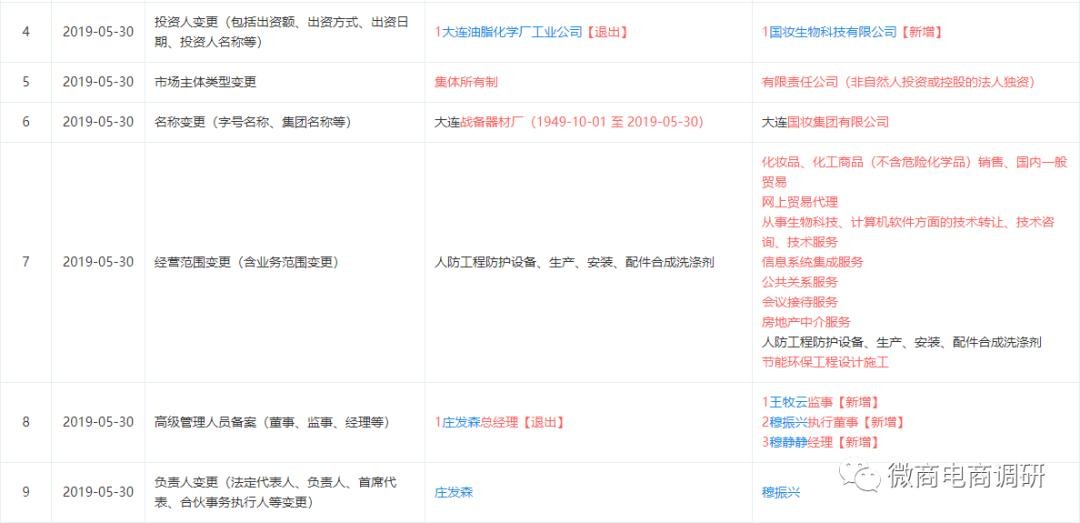Select the 负责人变更（法定代表人…） item text
Viewport: 1080px width, 523px height.
click(276, 493)
